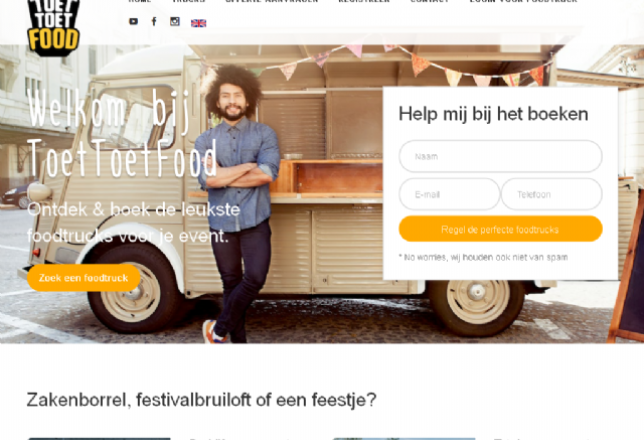
Task: Open the YouTube channel icon
Action: (133, 21)
